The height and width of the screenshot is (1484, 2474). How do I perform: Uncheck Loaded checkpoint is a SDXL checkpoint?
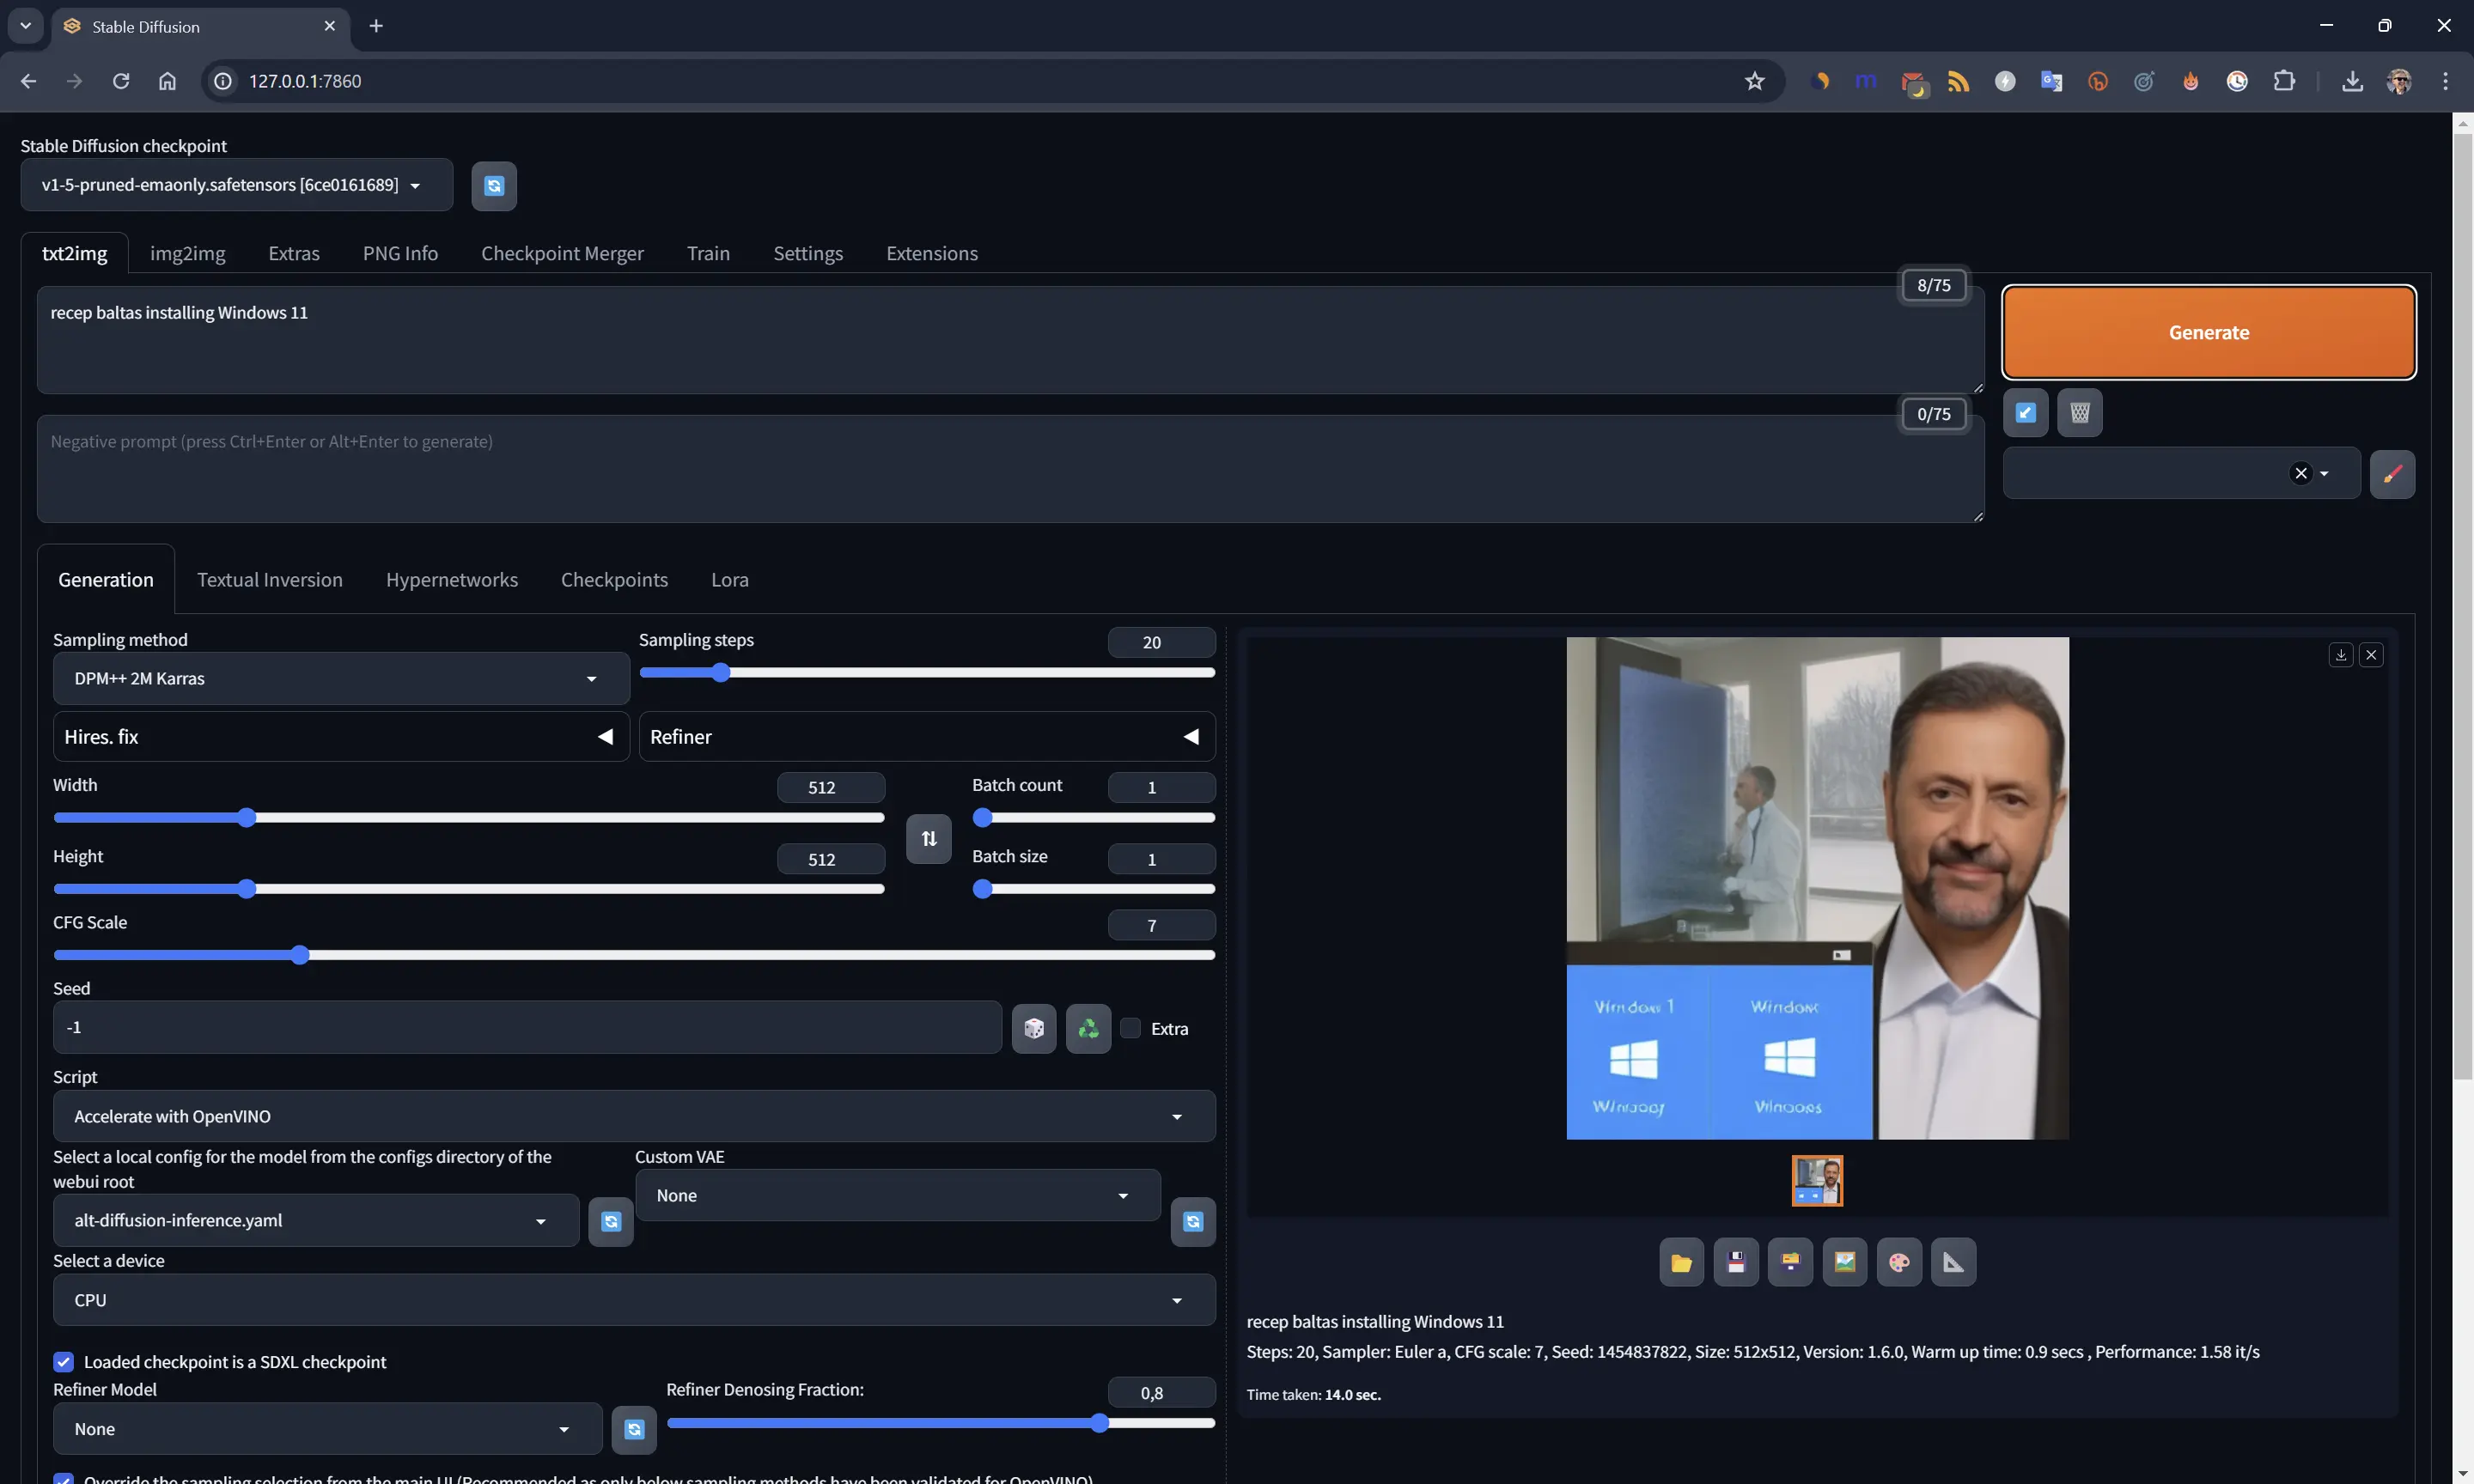(x=63, y=1362)
